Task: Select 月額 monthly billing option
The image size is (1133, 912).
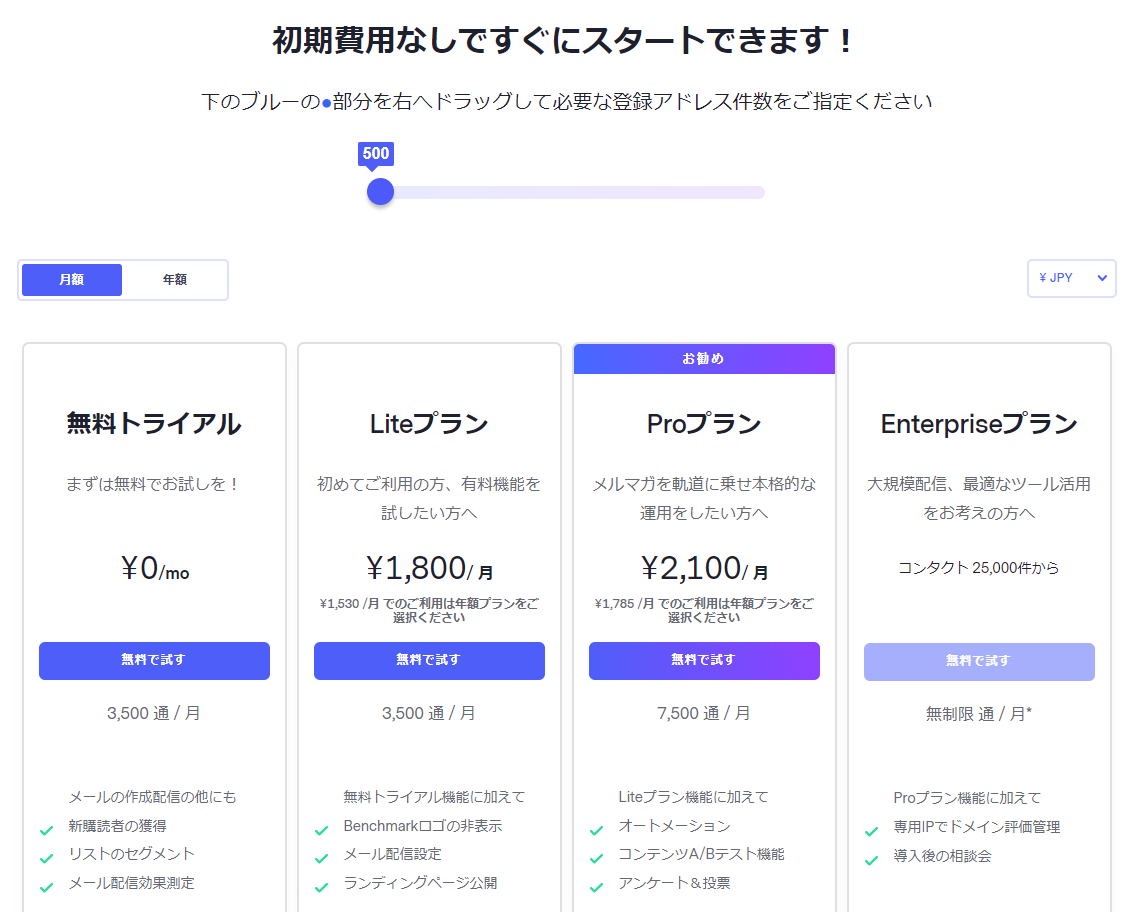Action: click(x=72, y=280)
